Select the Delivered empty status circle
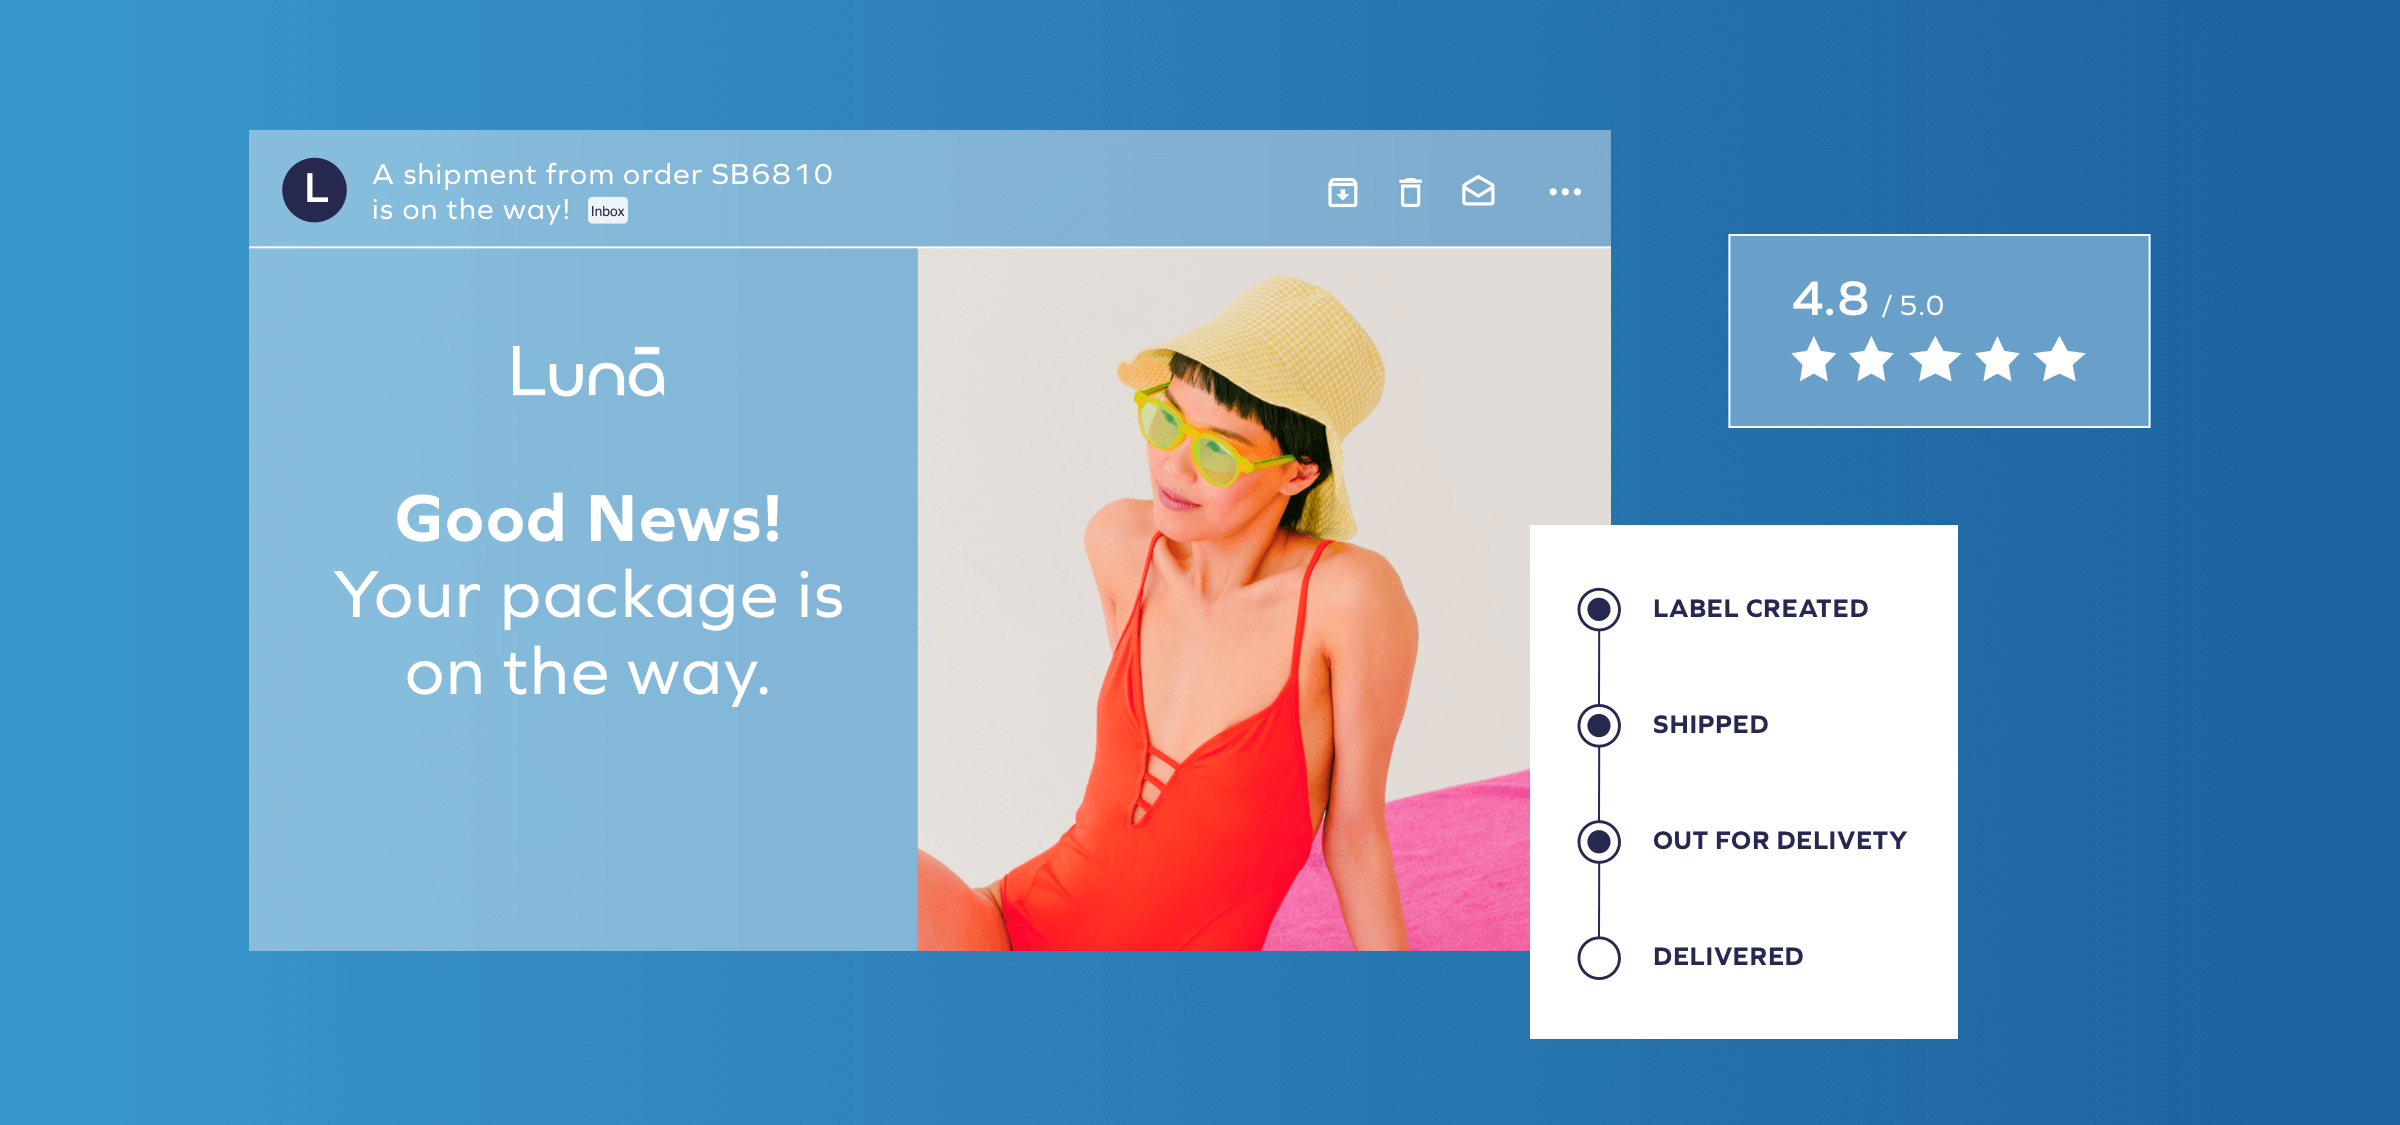The width and height of the screenshot is (2400, 1125). pyautogui.click(x=1600, y=957)
